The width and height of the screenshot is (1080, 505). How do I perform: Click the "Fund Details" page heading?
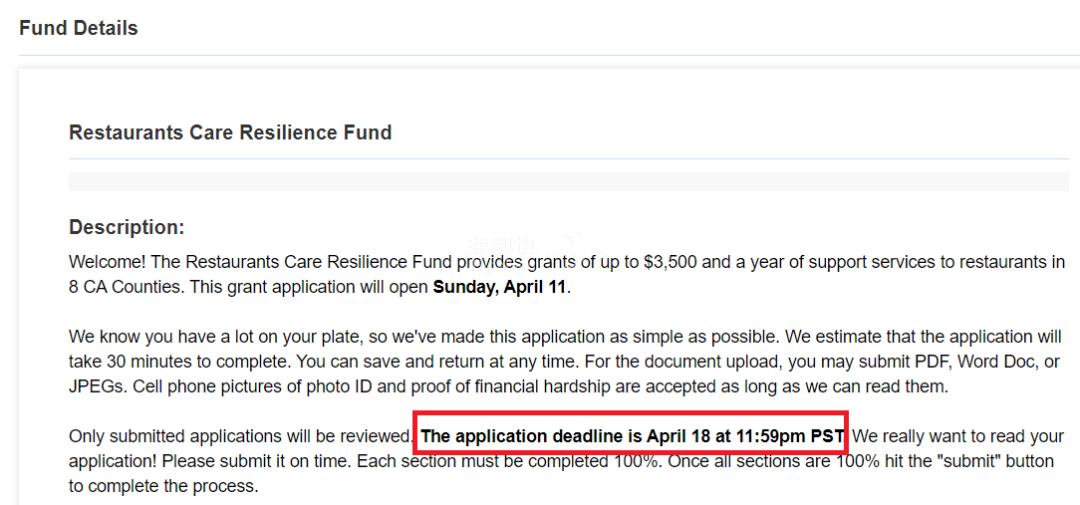tap(79, 28)
